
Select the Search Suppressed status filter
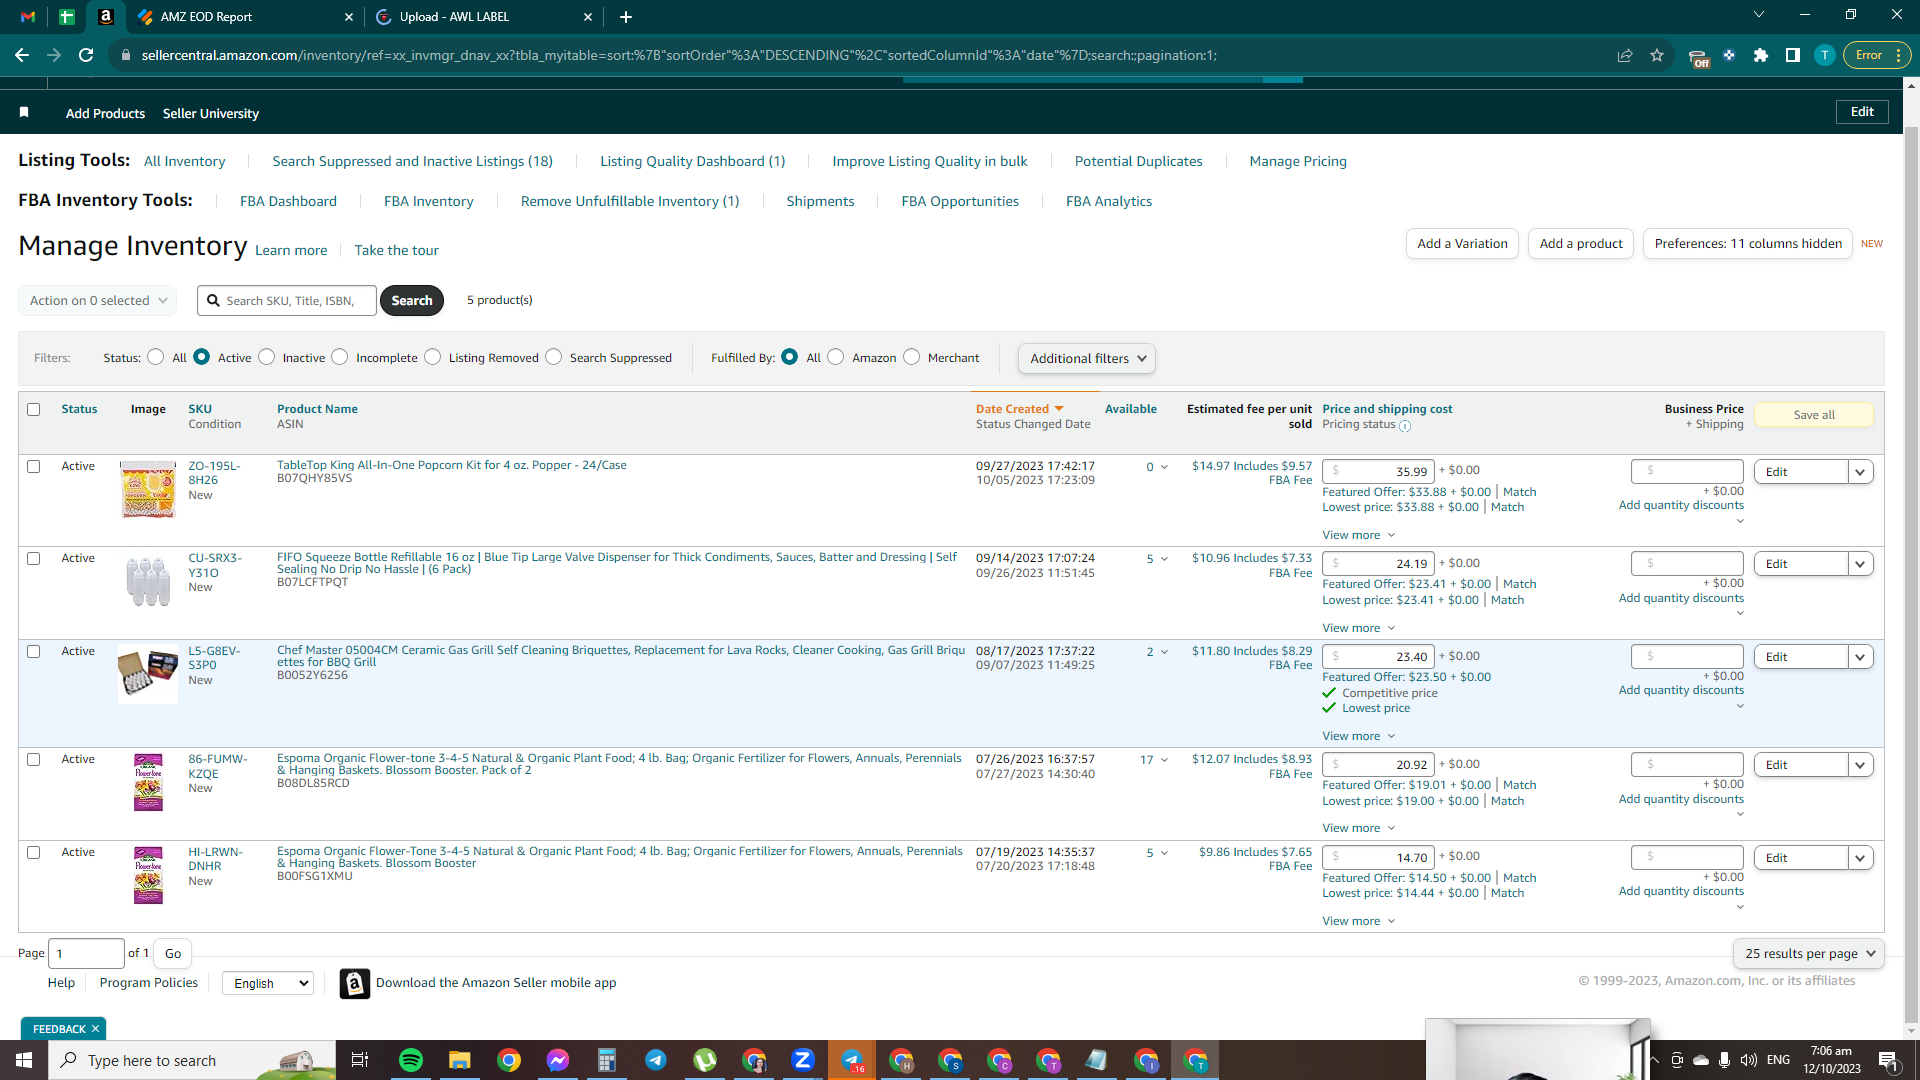[x=554, y=357]
